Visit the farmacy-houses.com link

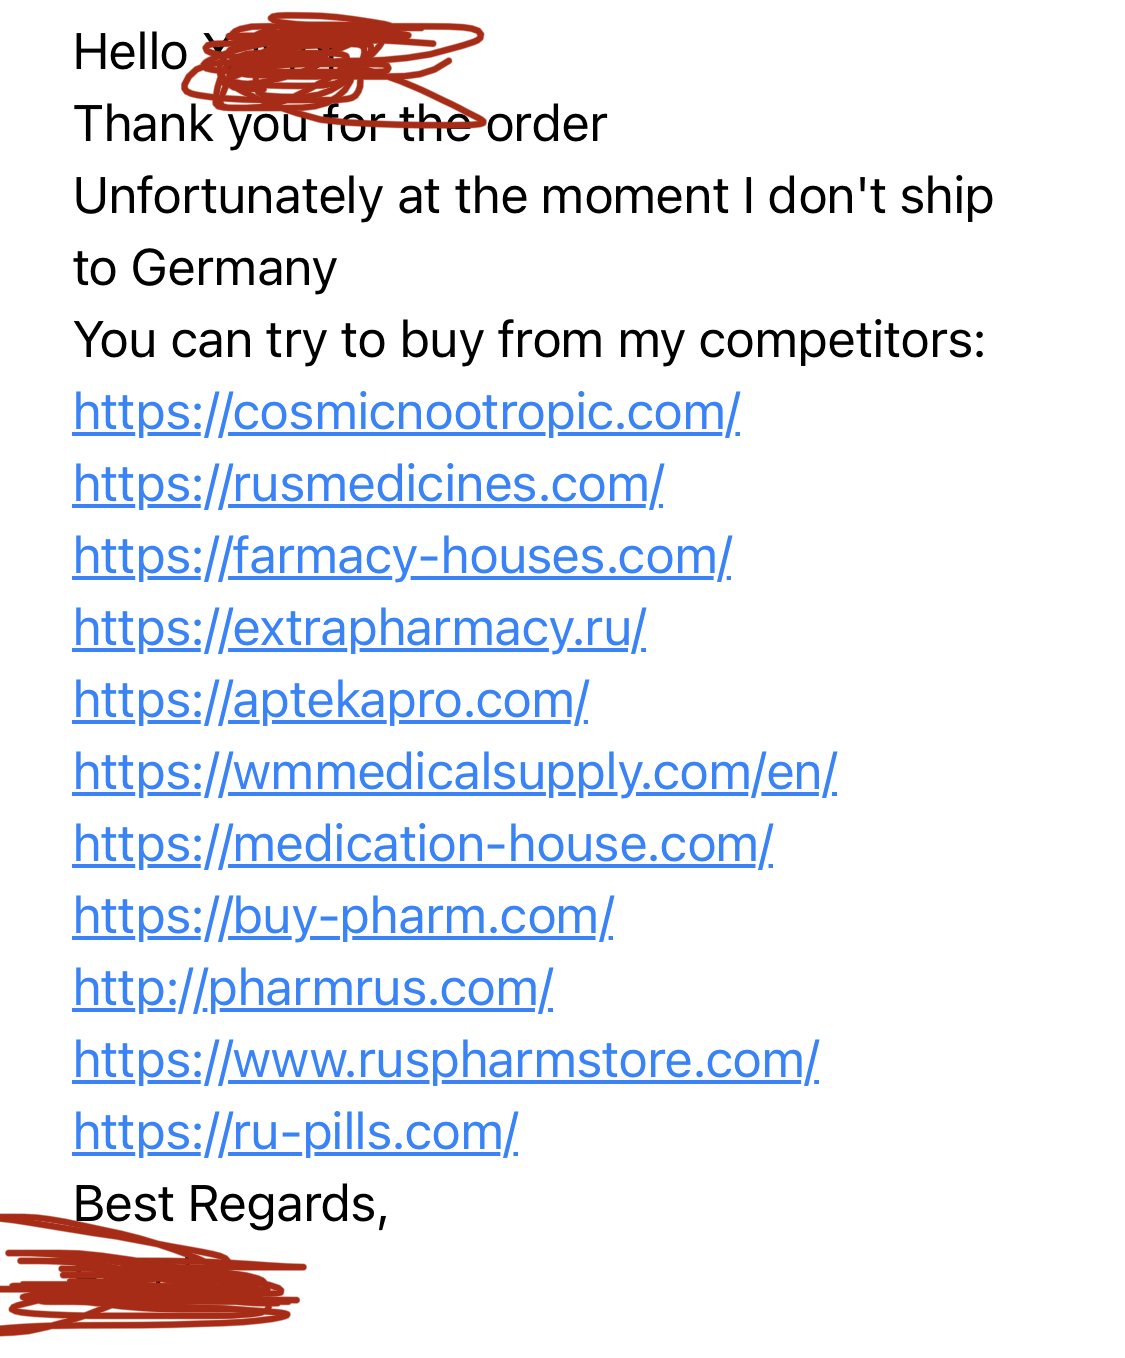[x=402, y=556]
